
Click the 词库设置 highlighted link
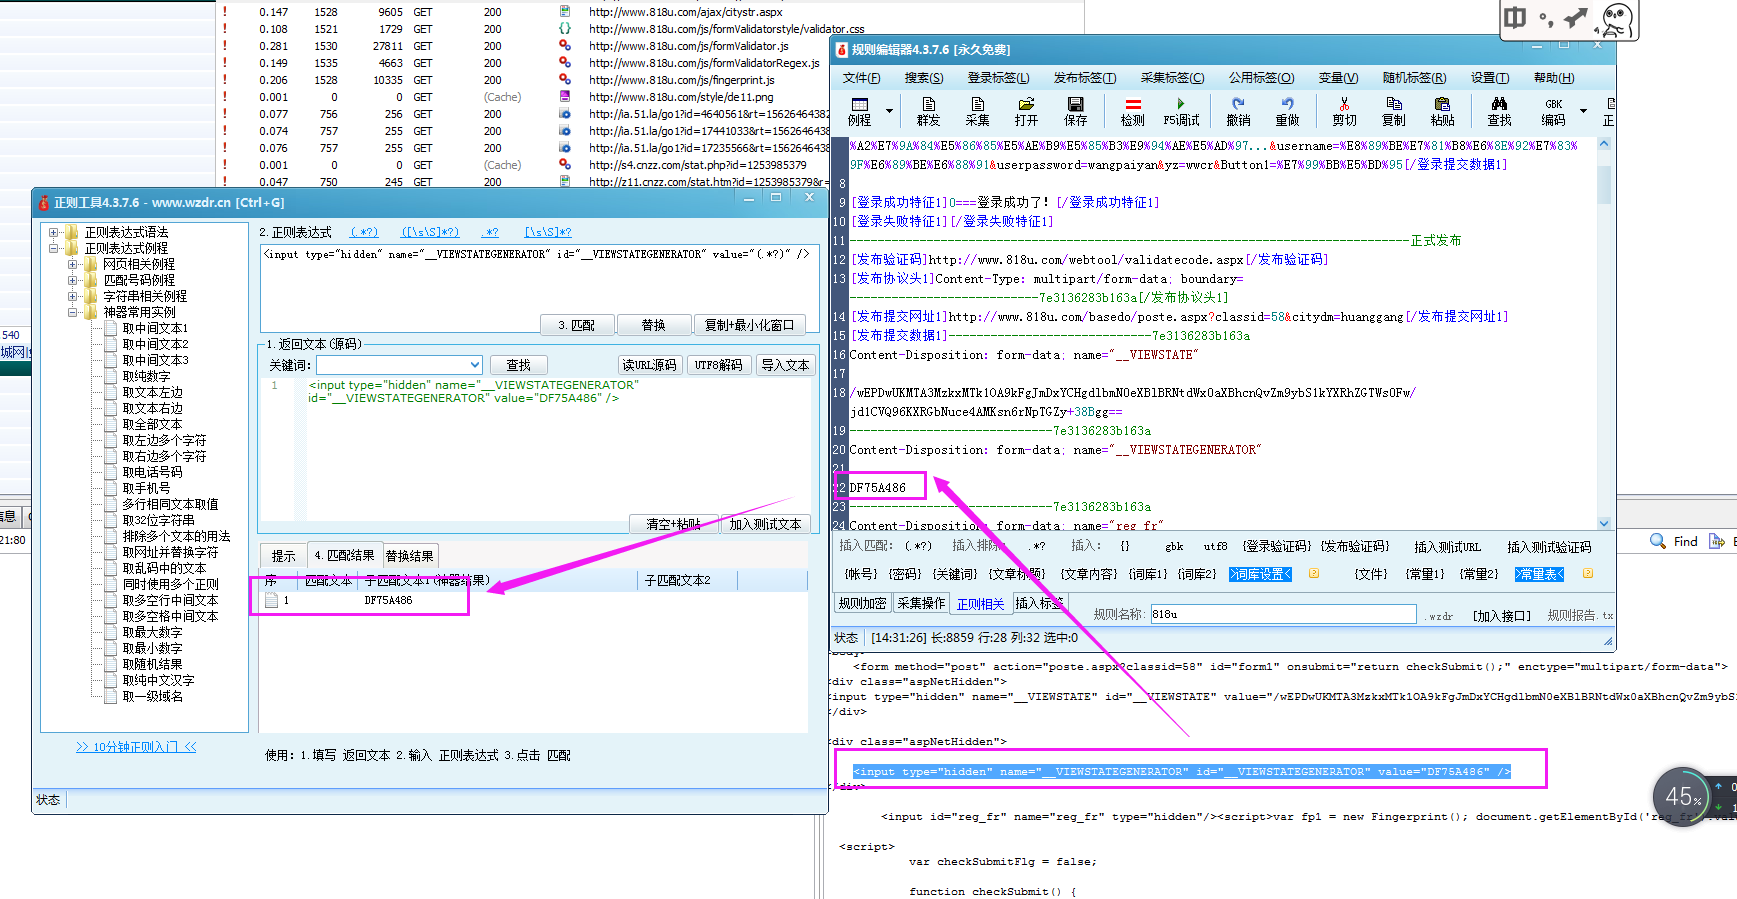(1260, 574)
